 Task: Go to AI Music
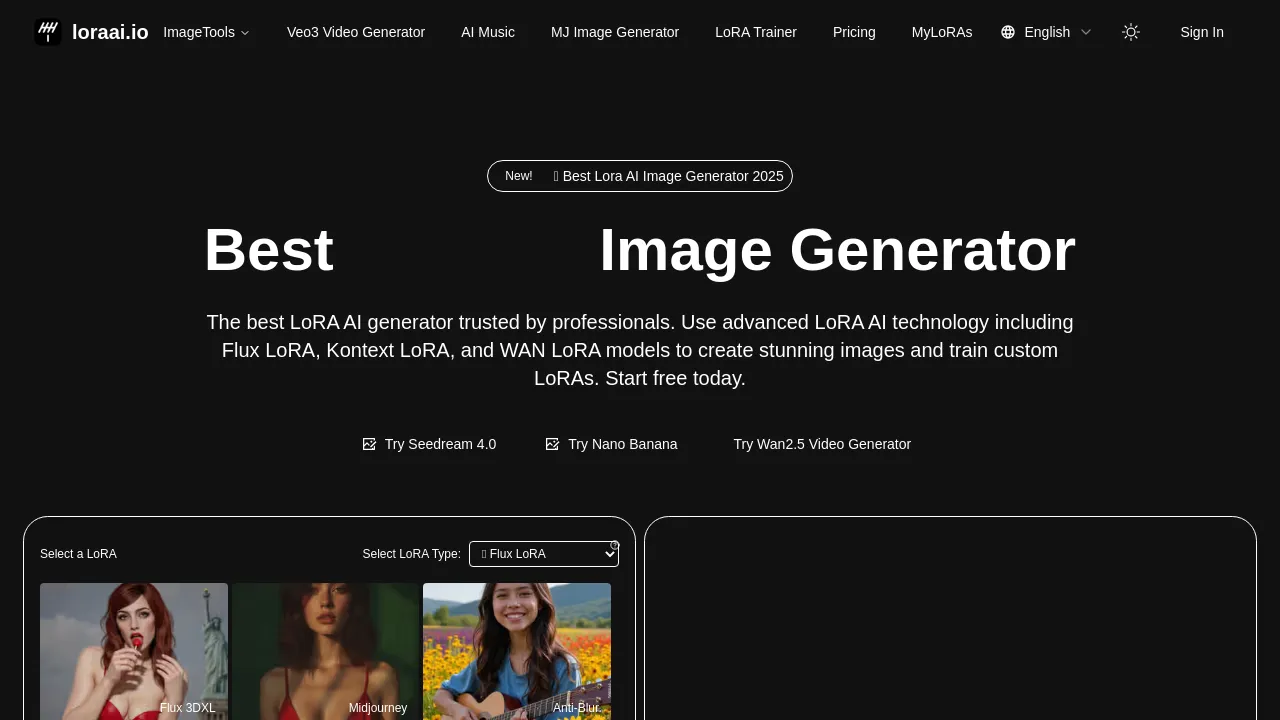tap(488, 32)
